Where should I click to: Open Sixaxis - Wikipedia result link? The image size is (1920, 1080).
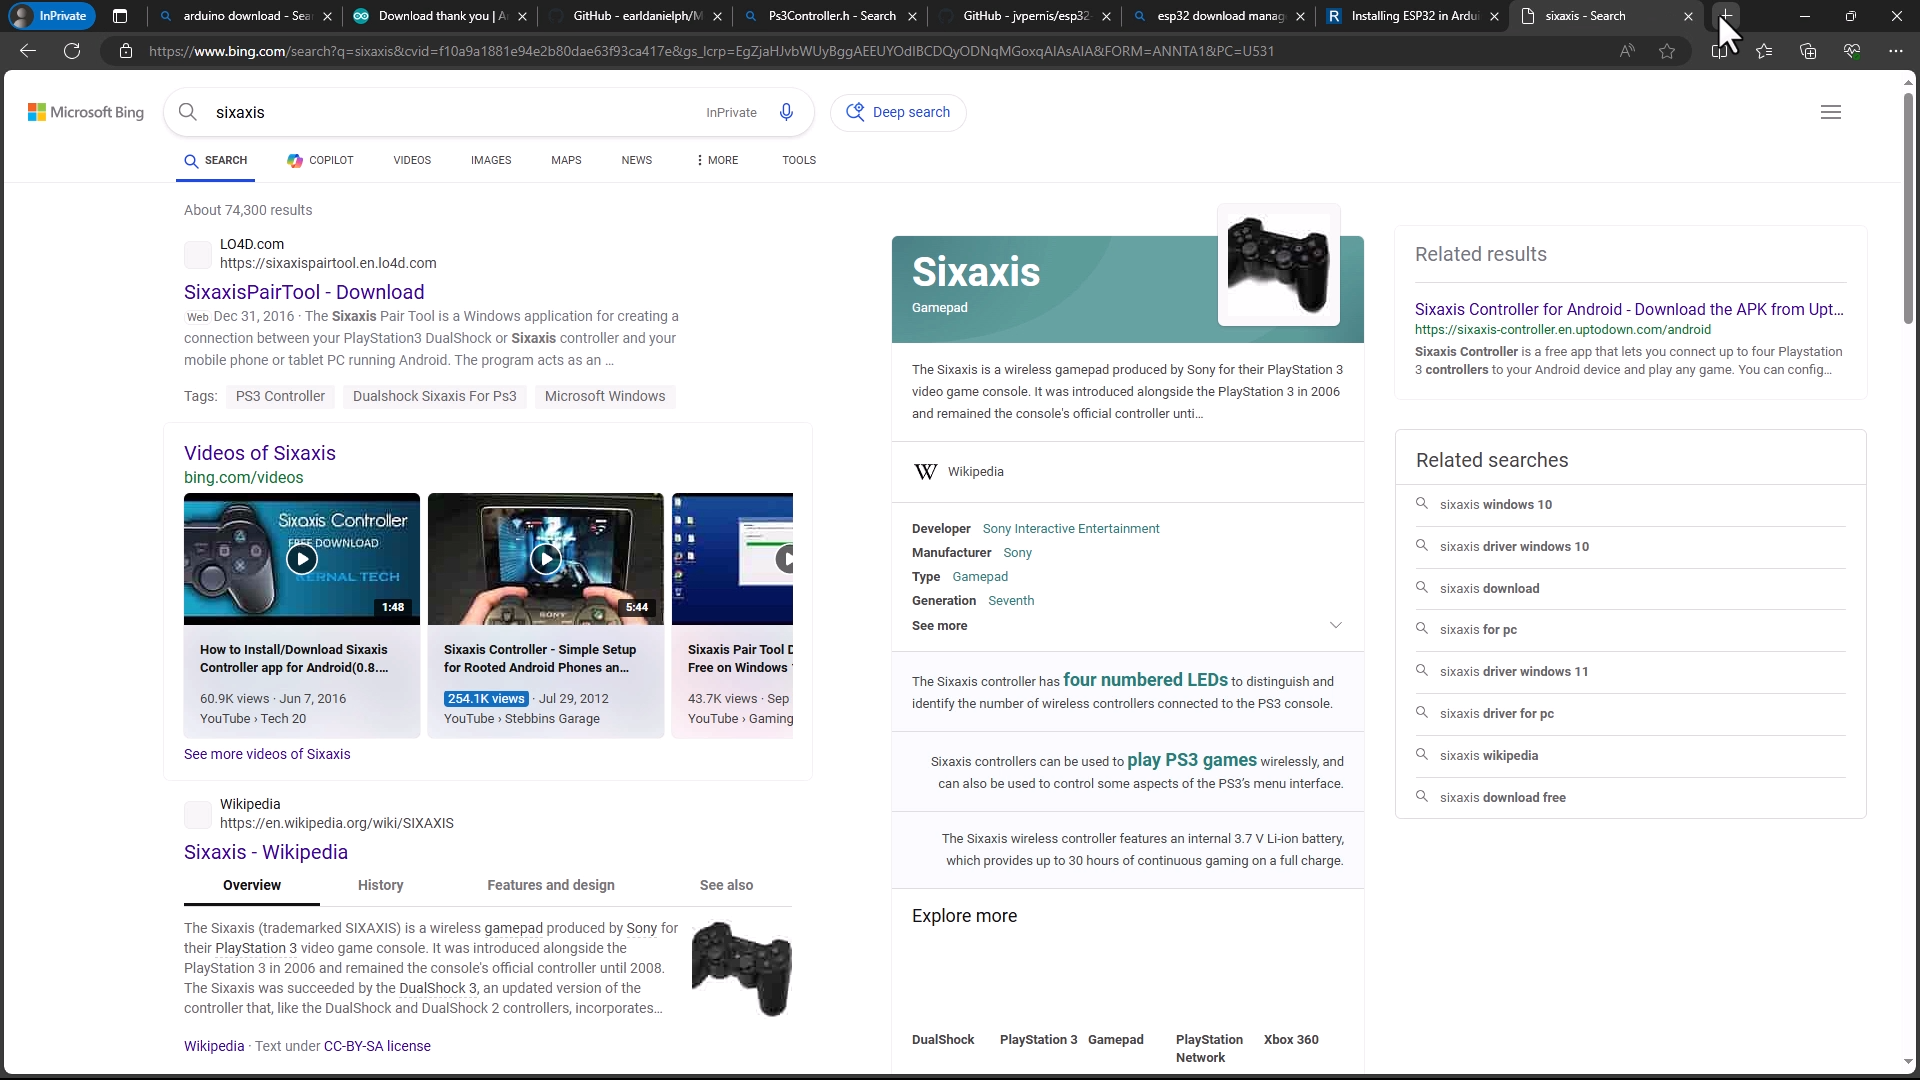click(x=266, y=853)
